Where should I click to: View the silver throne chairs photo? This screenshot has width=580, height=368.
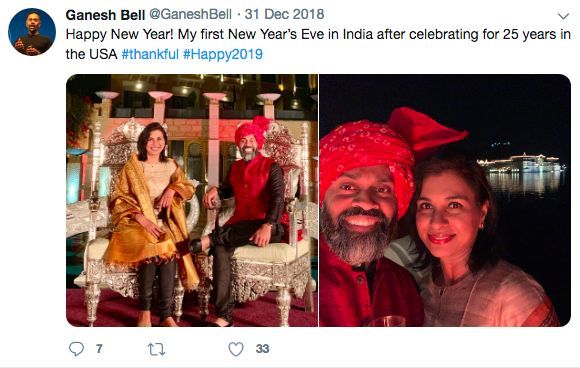[192, 200]
